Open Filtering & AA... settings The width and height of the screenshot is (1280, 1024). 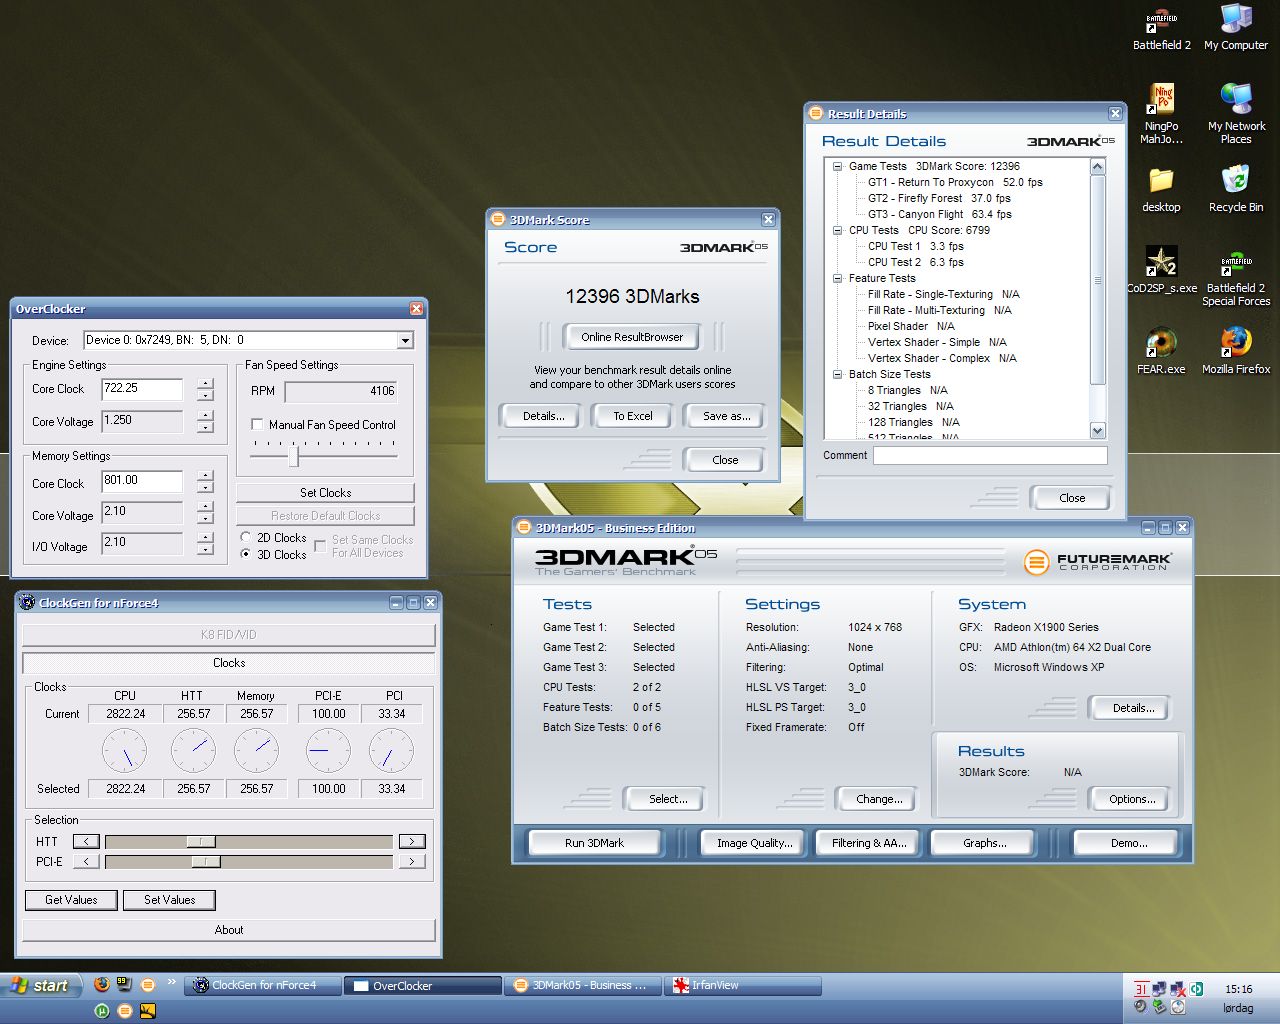pos(869,843)
